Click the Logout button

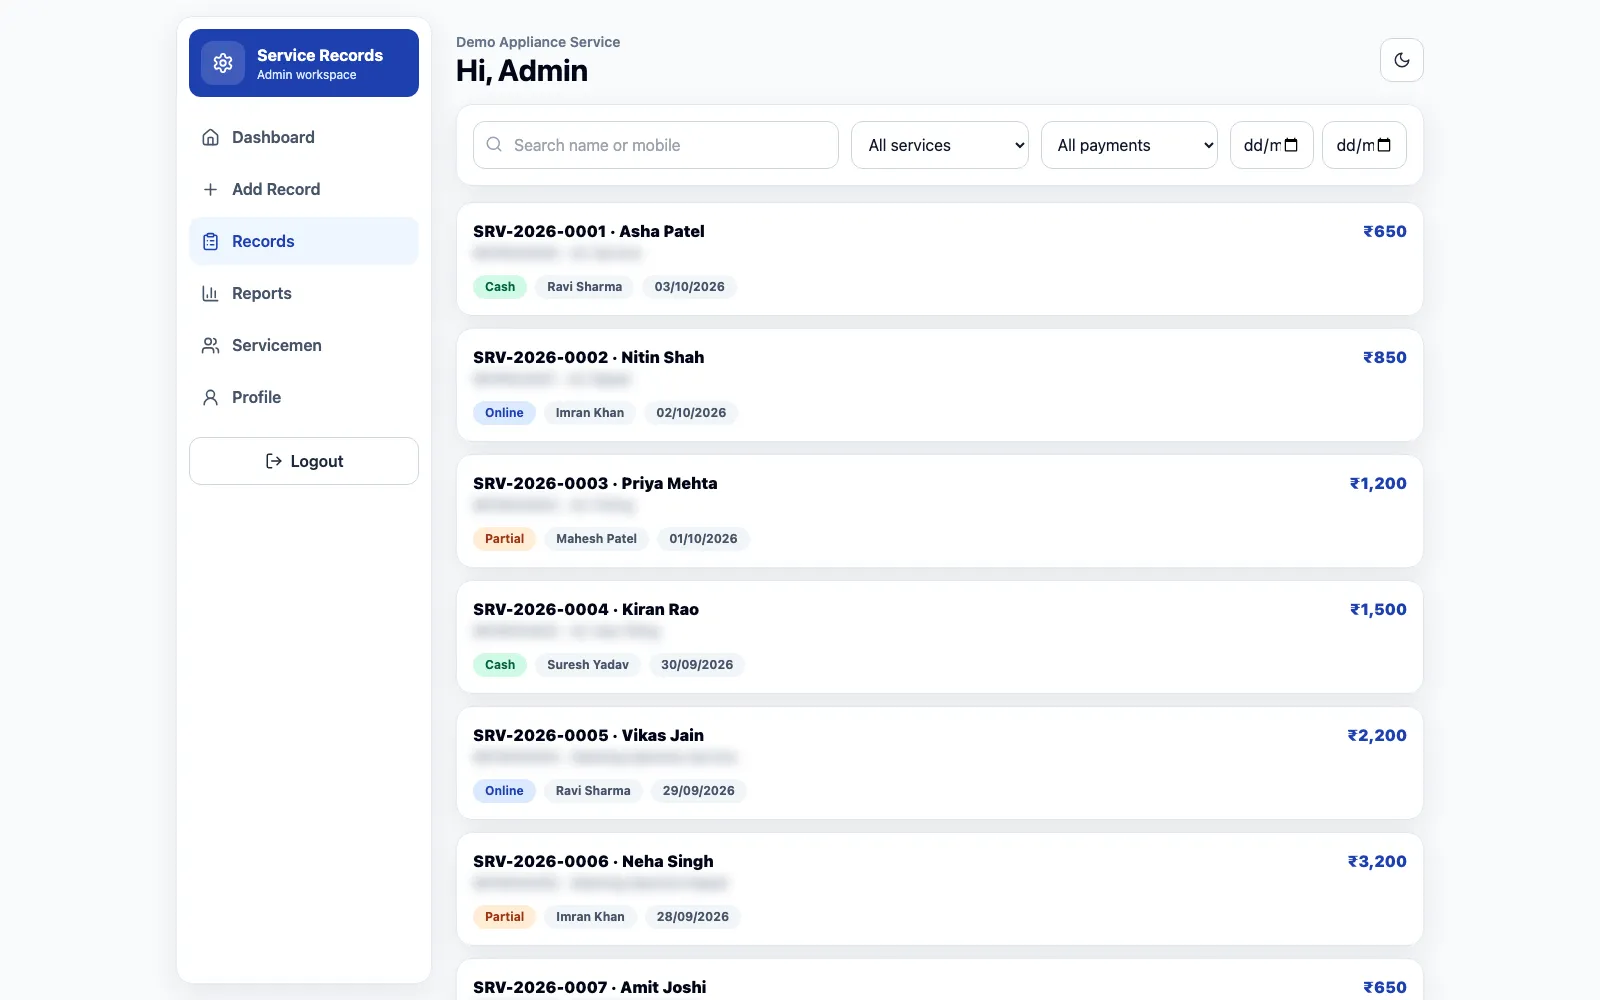(x=304, y=461)
